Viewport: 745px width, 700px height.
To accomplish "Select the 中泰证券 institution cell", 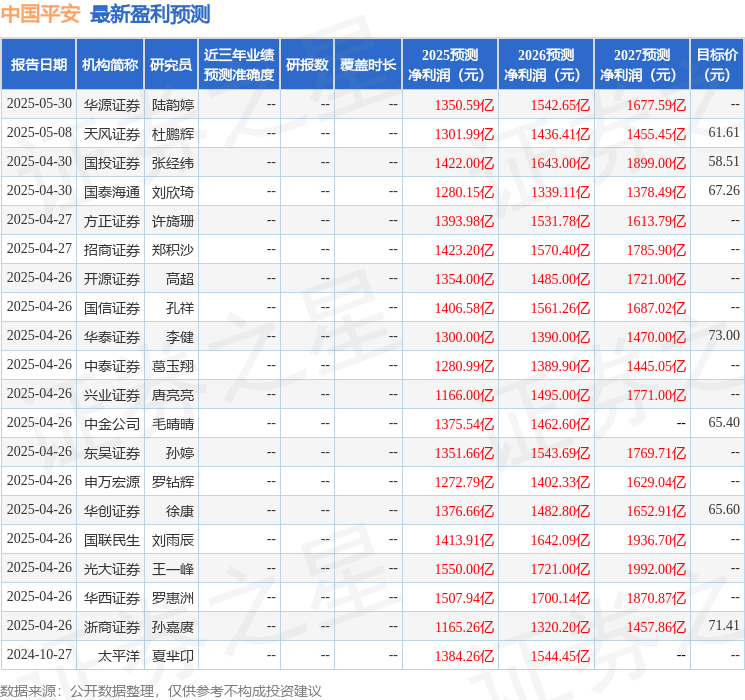I will click(112, 366).
